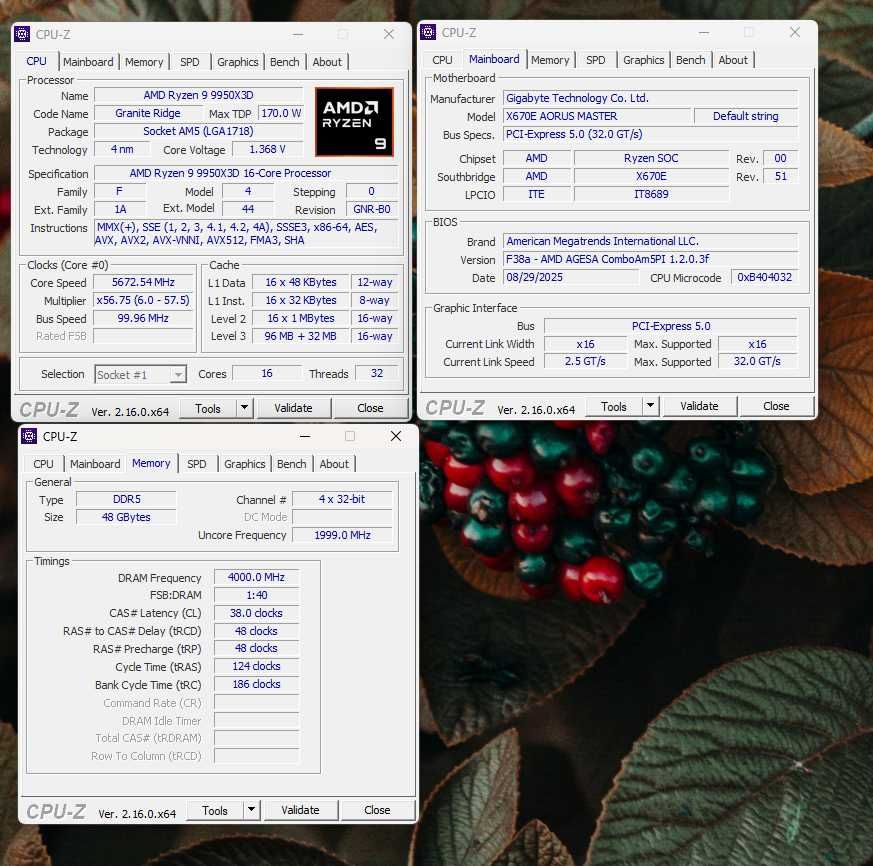Viewport: 873px width, 866px height.
Task: Switch to the CPU tab in the Memory window
Action: coord(43,464)
